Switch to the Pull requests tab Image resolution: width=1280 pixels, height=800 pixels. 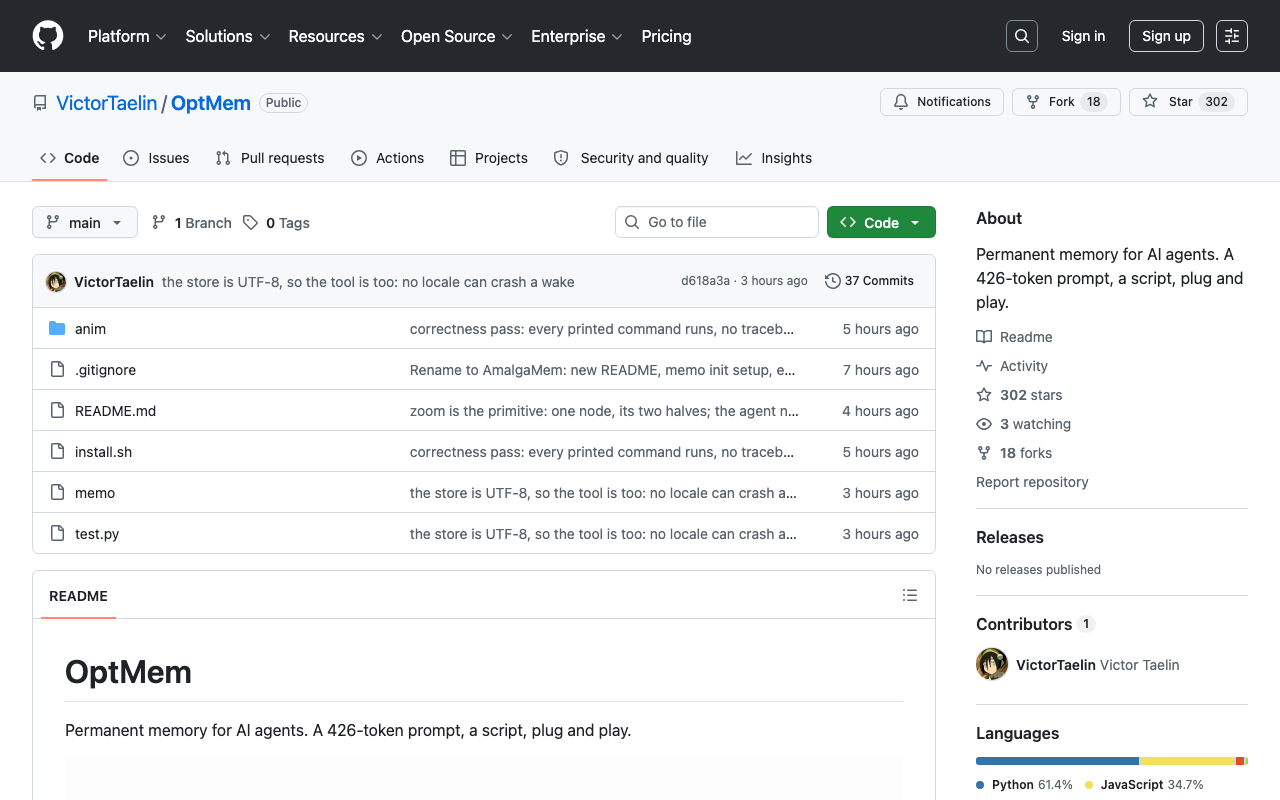click(x=270, y=158)
